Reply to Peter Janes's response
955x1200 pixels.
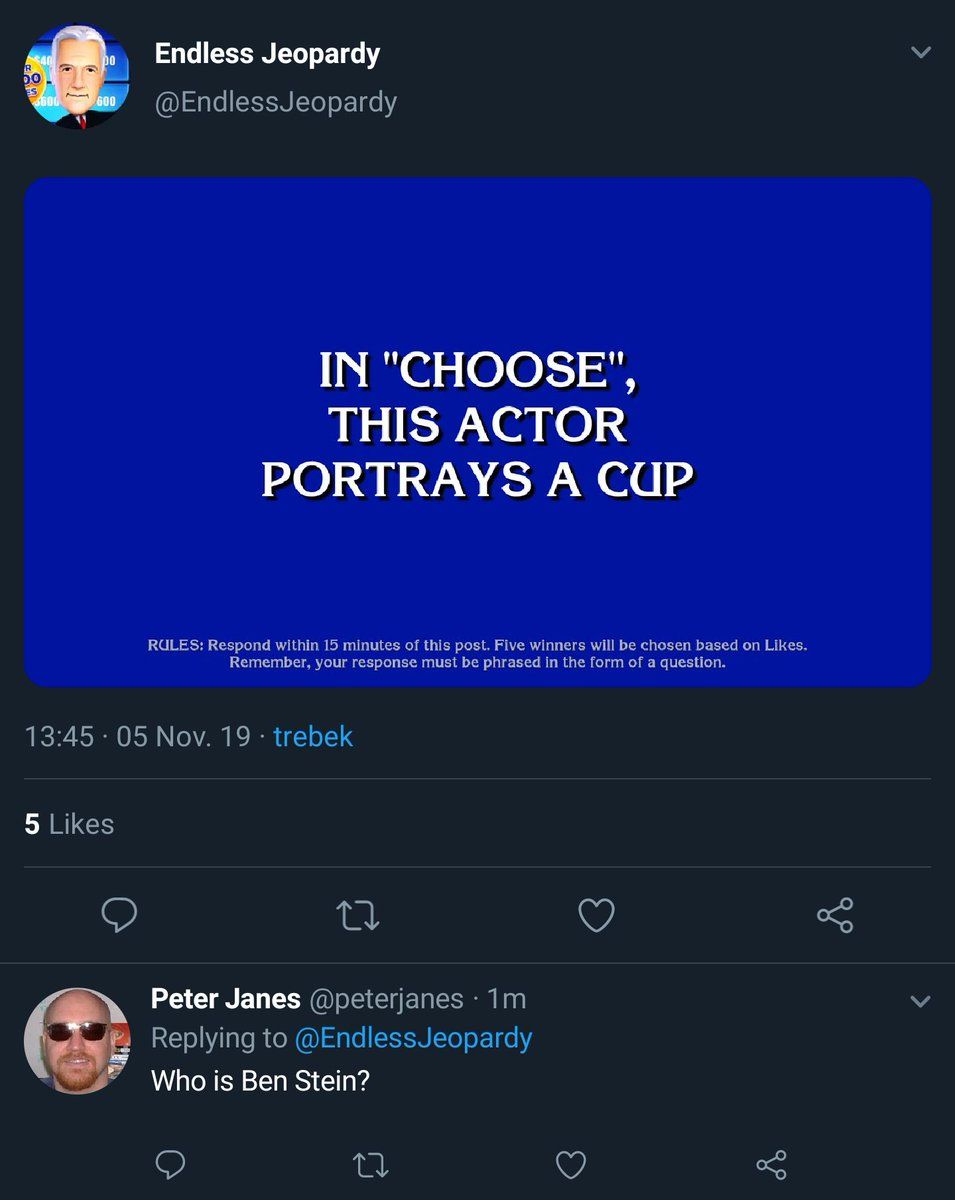tap(171, 1164)
